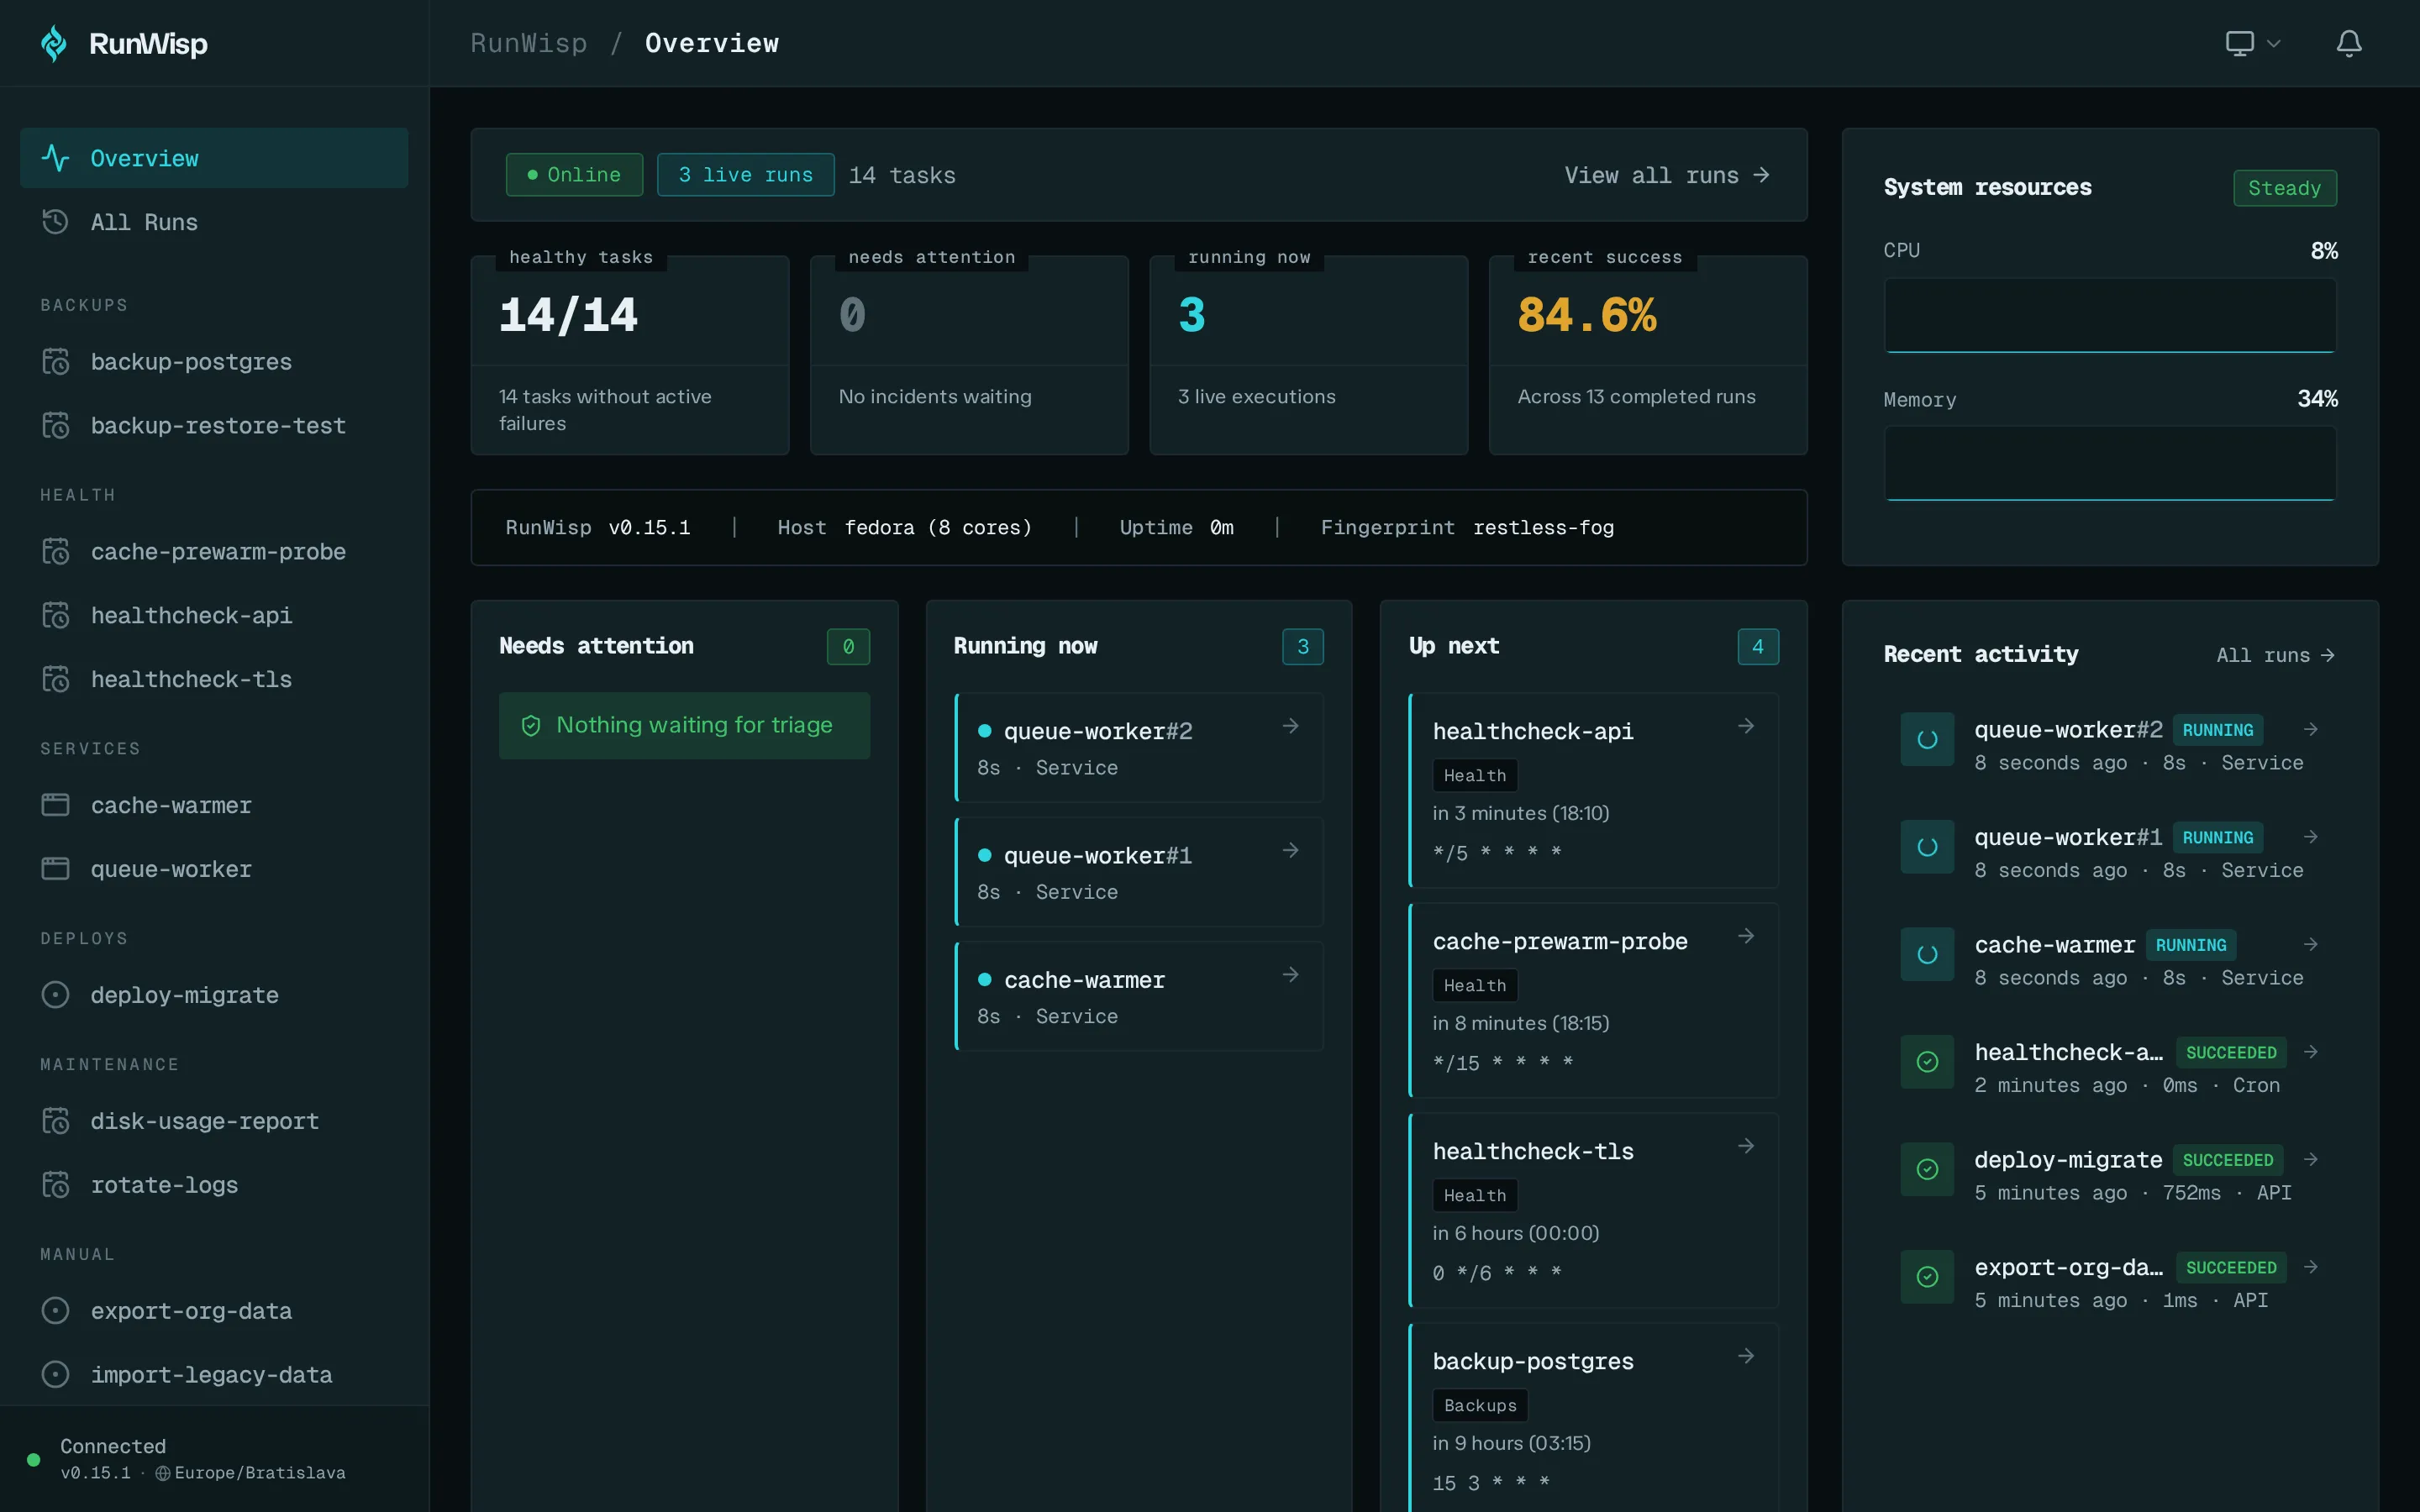Image resolution: width=2420 pixels, height=1512 pixels.
Task: Click the Needs attention count badge
Action: coord(848,647)
